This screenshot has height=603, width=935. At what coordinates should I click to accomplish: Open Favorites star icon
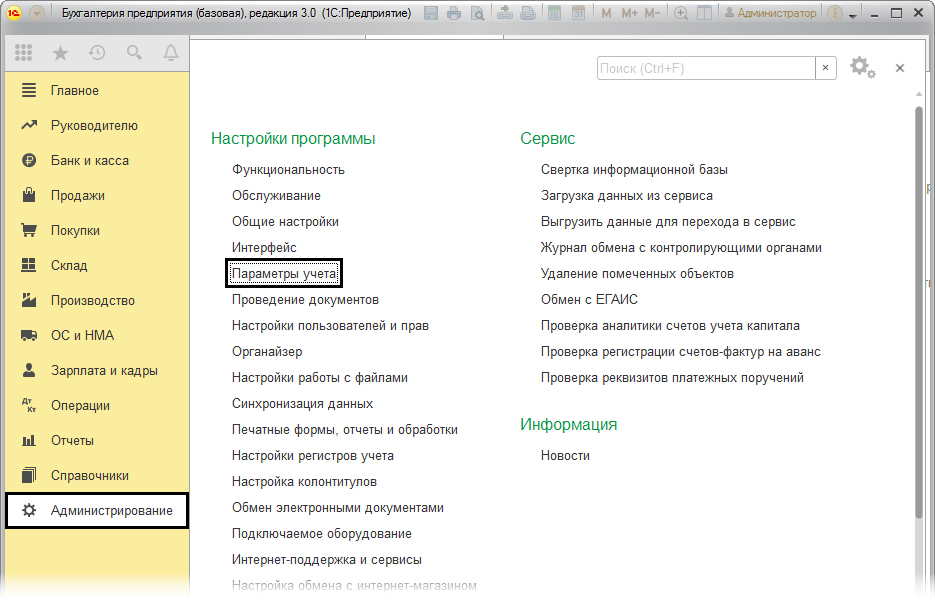coord(60,53)
